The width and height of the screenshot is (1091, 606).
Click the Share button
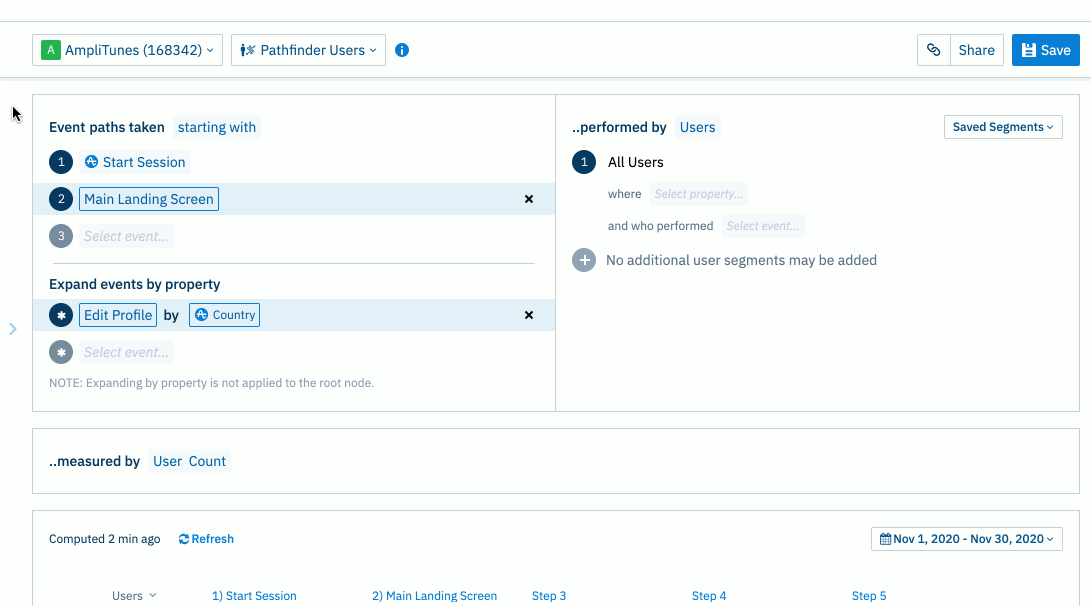pos(976,50)
